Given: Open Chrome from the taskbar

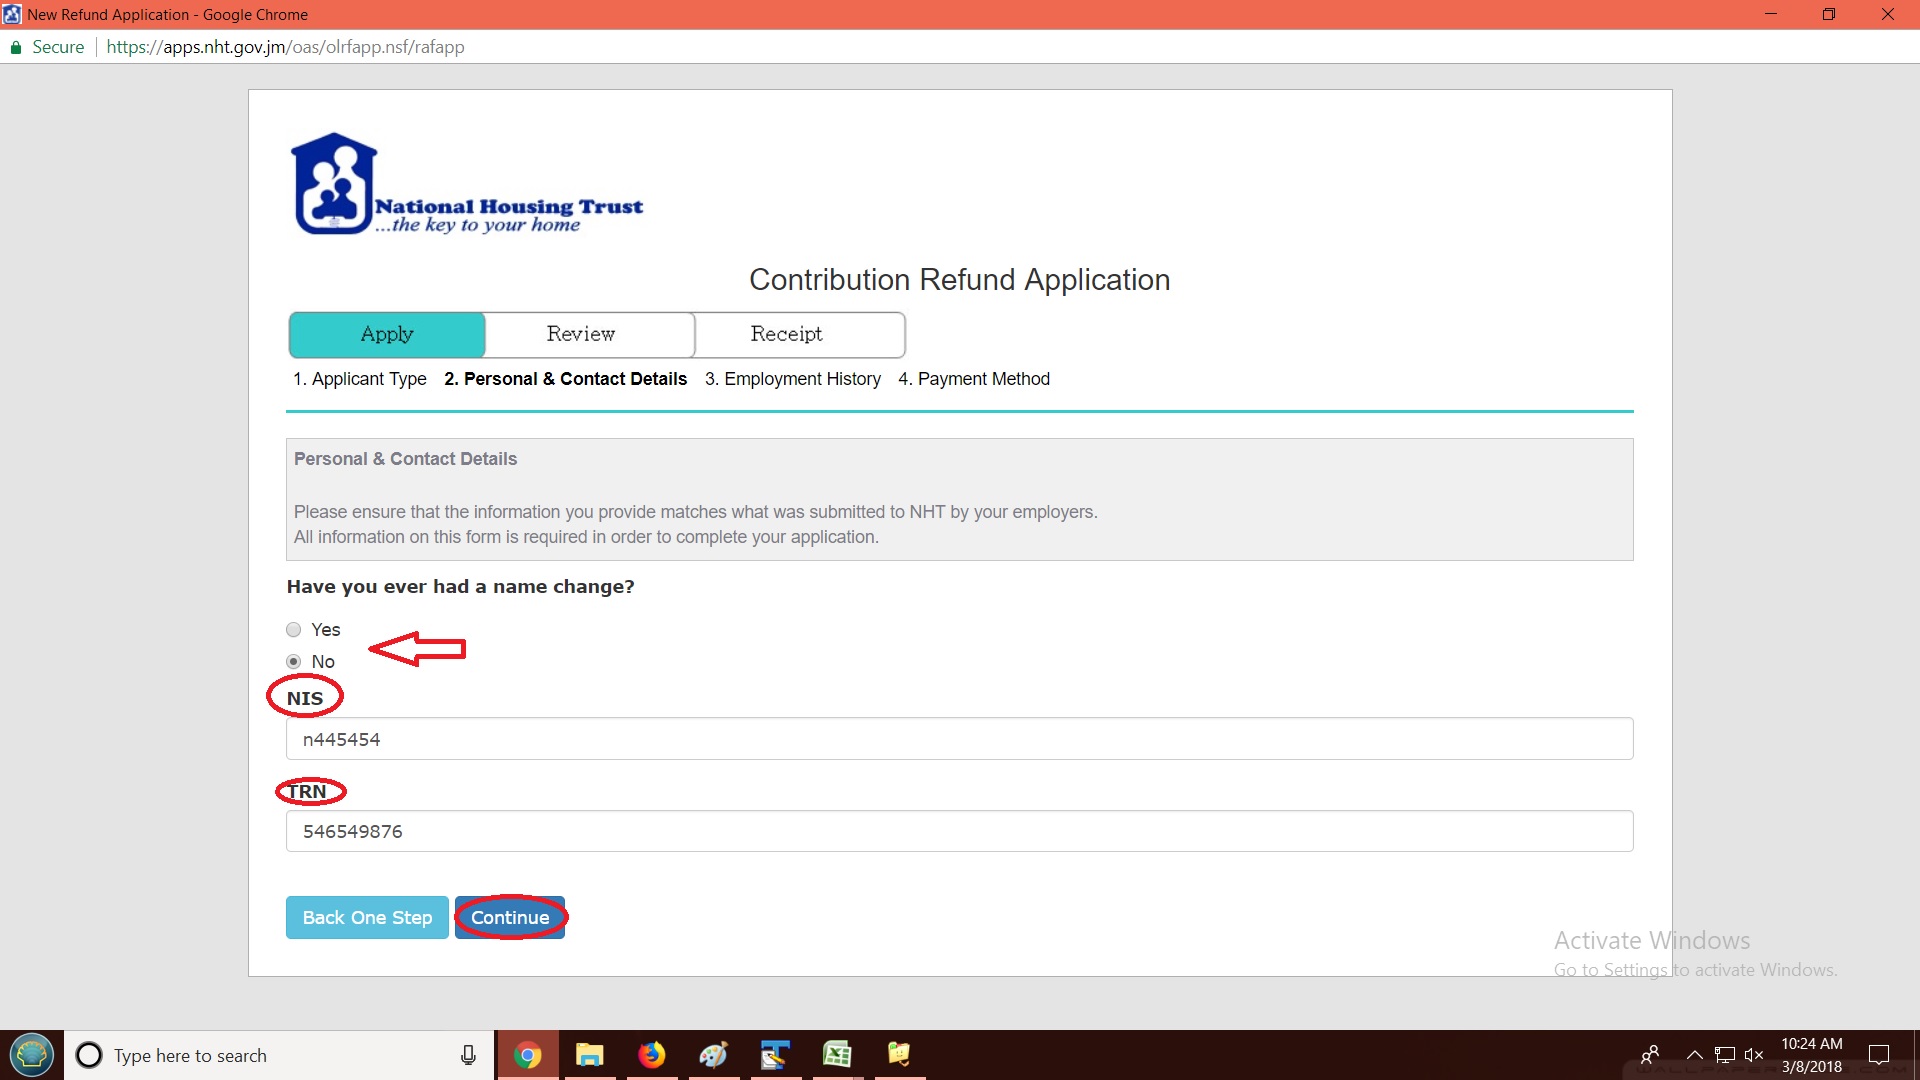Looking at the screenshot, I should click(528, 1055).
